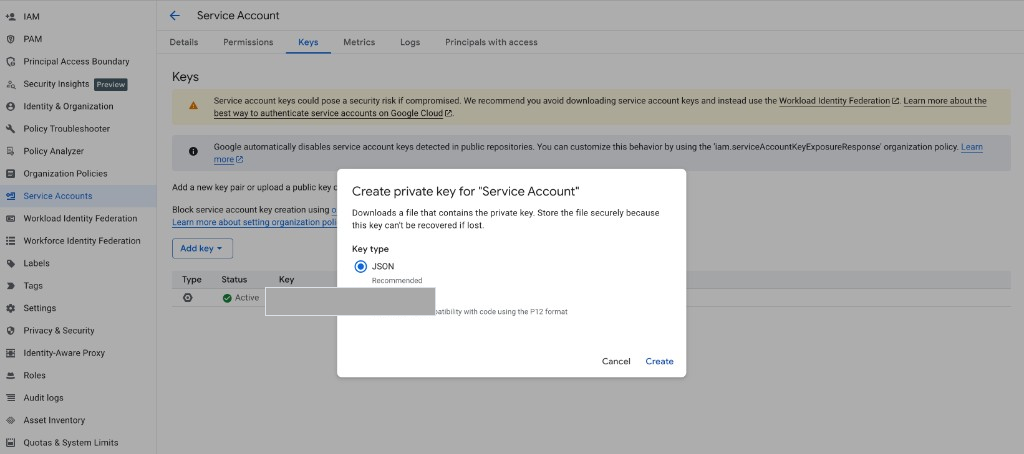Viewport: 1024px width, 454px height.
Task: Click the Roles sidebar icon
Action: (10, 376)
